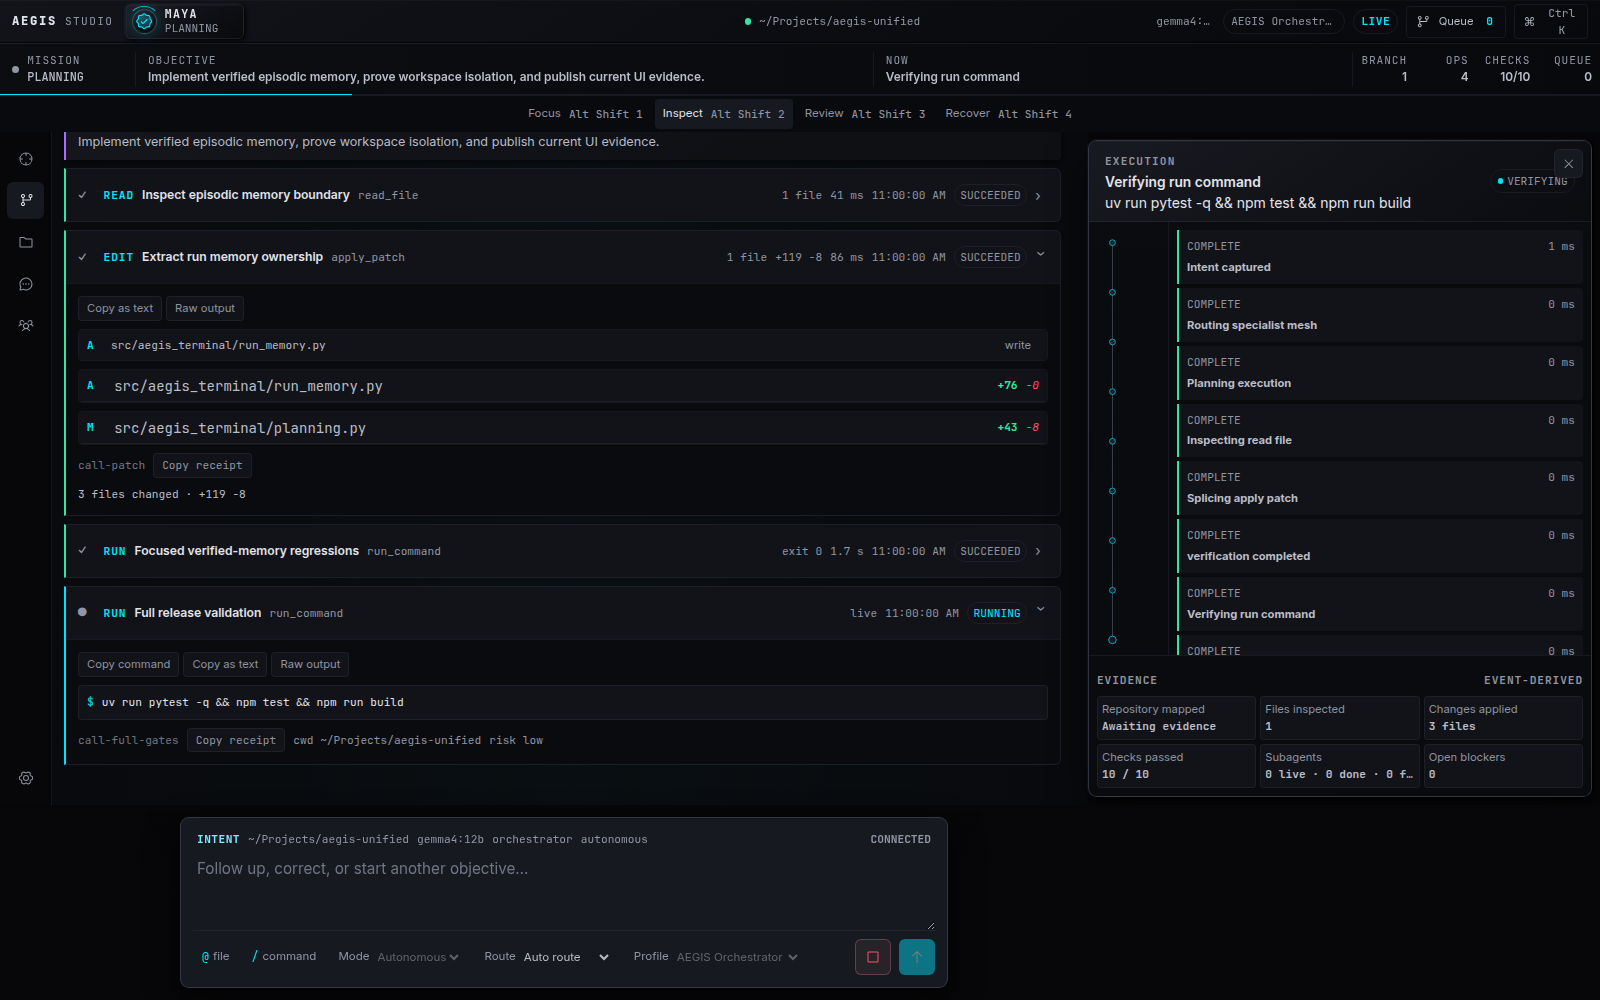Open the Profile dropdown set to AEGIS Orchestrator
The width and height of the screenshot is (1600, 1000).
click(737, 957)
